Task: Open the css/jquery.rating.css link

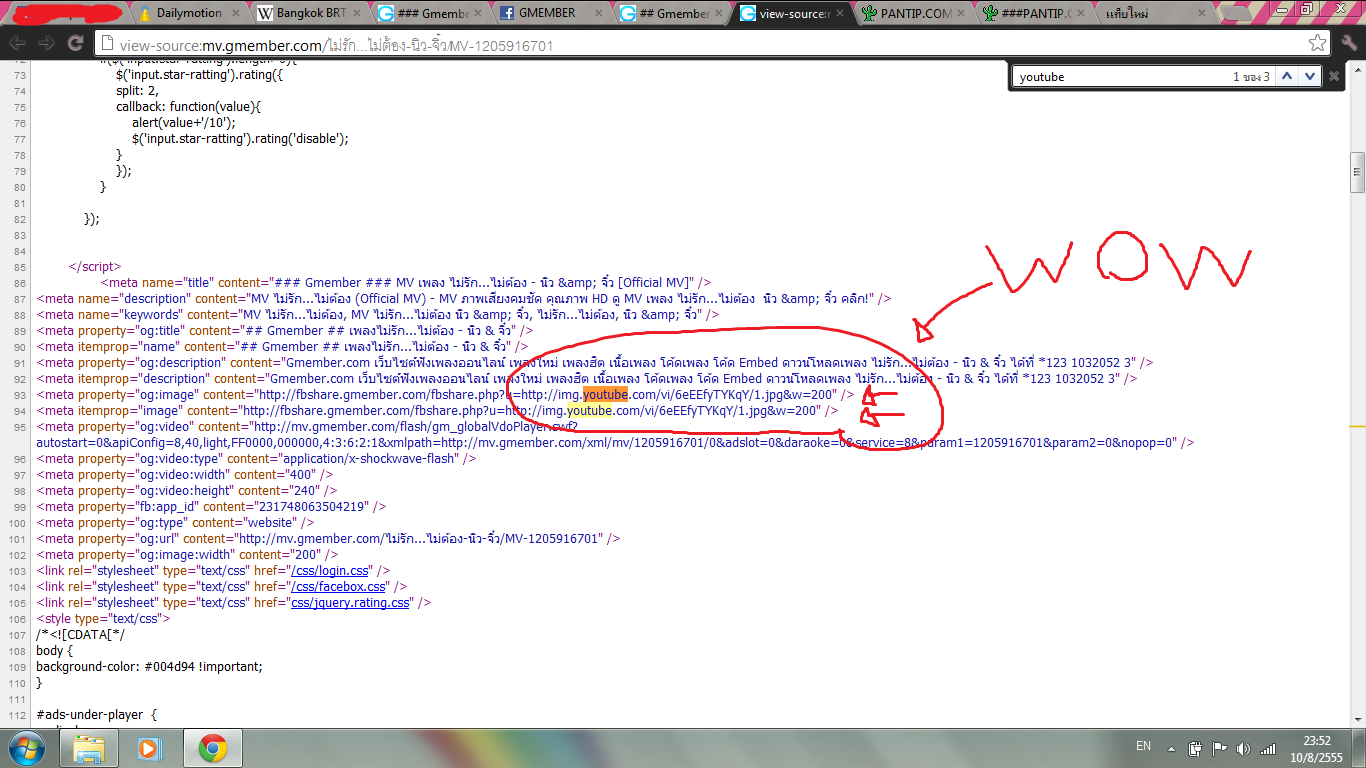Action: point(350,603)
